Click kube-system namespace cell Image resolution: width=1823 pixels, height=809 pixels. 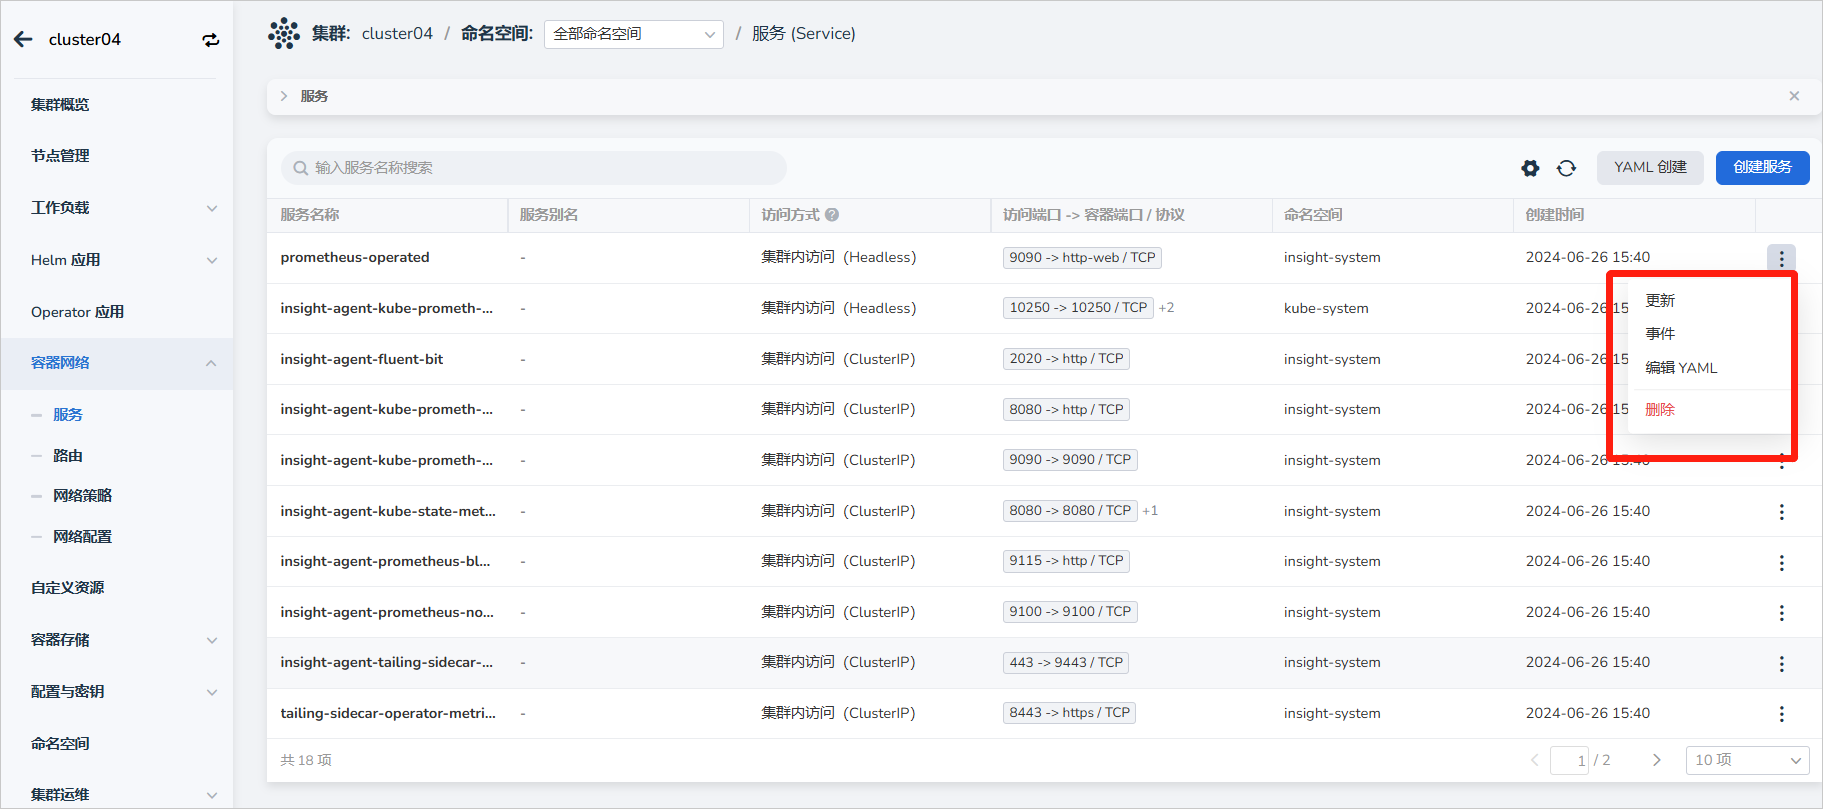pos(1326,309)
